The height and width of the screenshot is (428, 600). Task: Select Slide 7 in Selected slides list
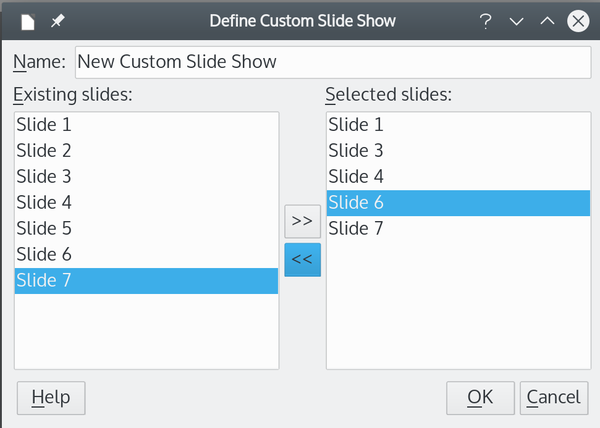pyautogui.click(x=458, y=228)
